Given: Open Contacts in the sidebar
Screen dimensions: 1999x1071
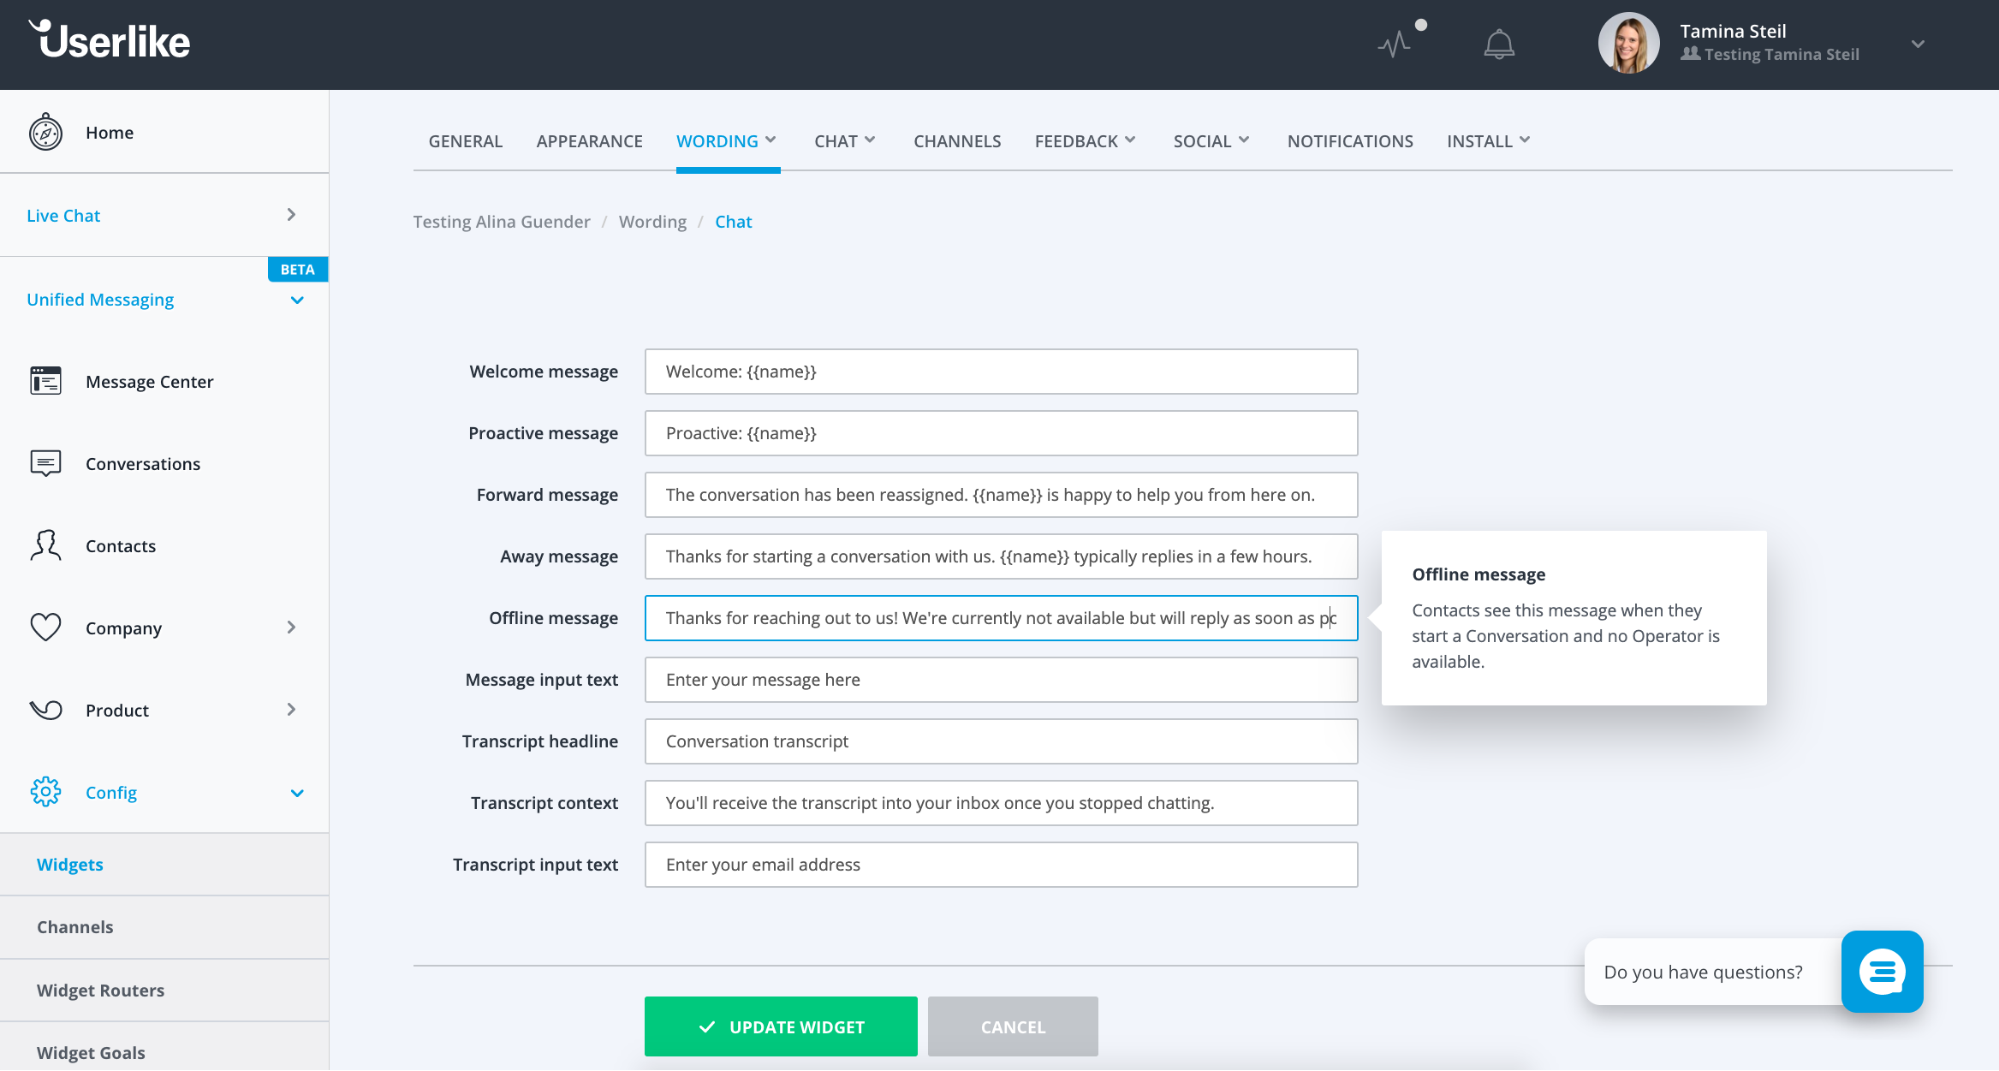Looking at the screenshot, I should tap(120, 545).
